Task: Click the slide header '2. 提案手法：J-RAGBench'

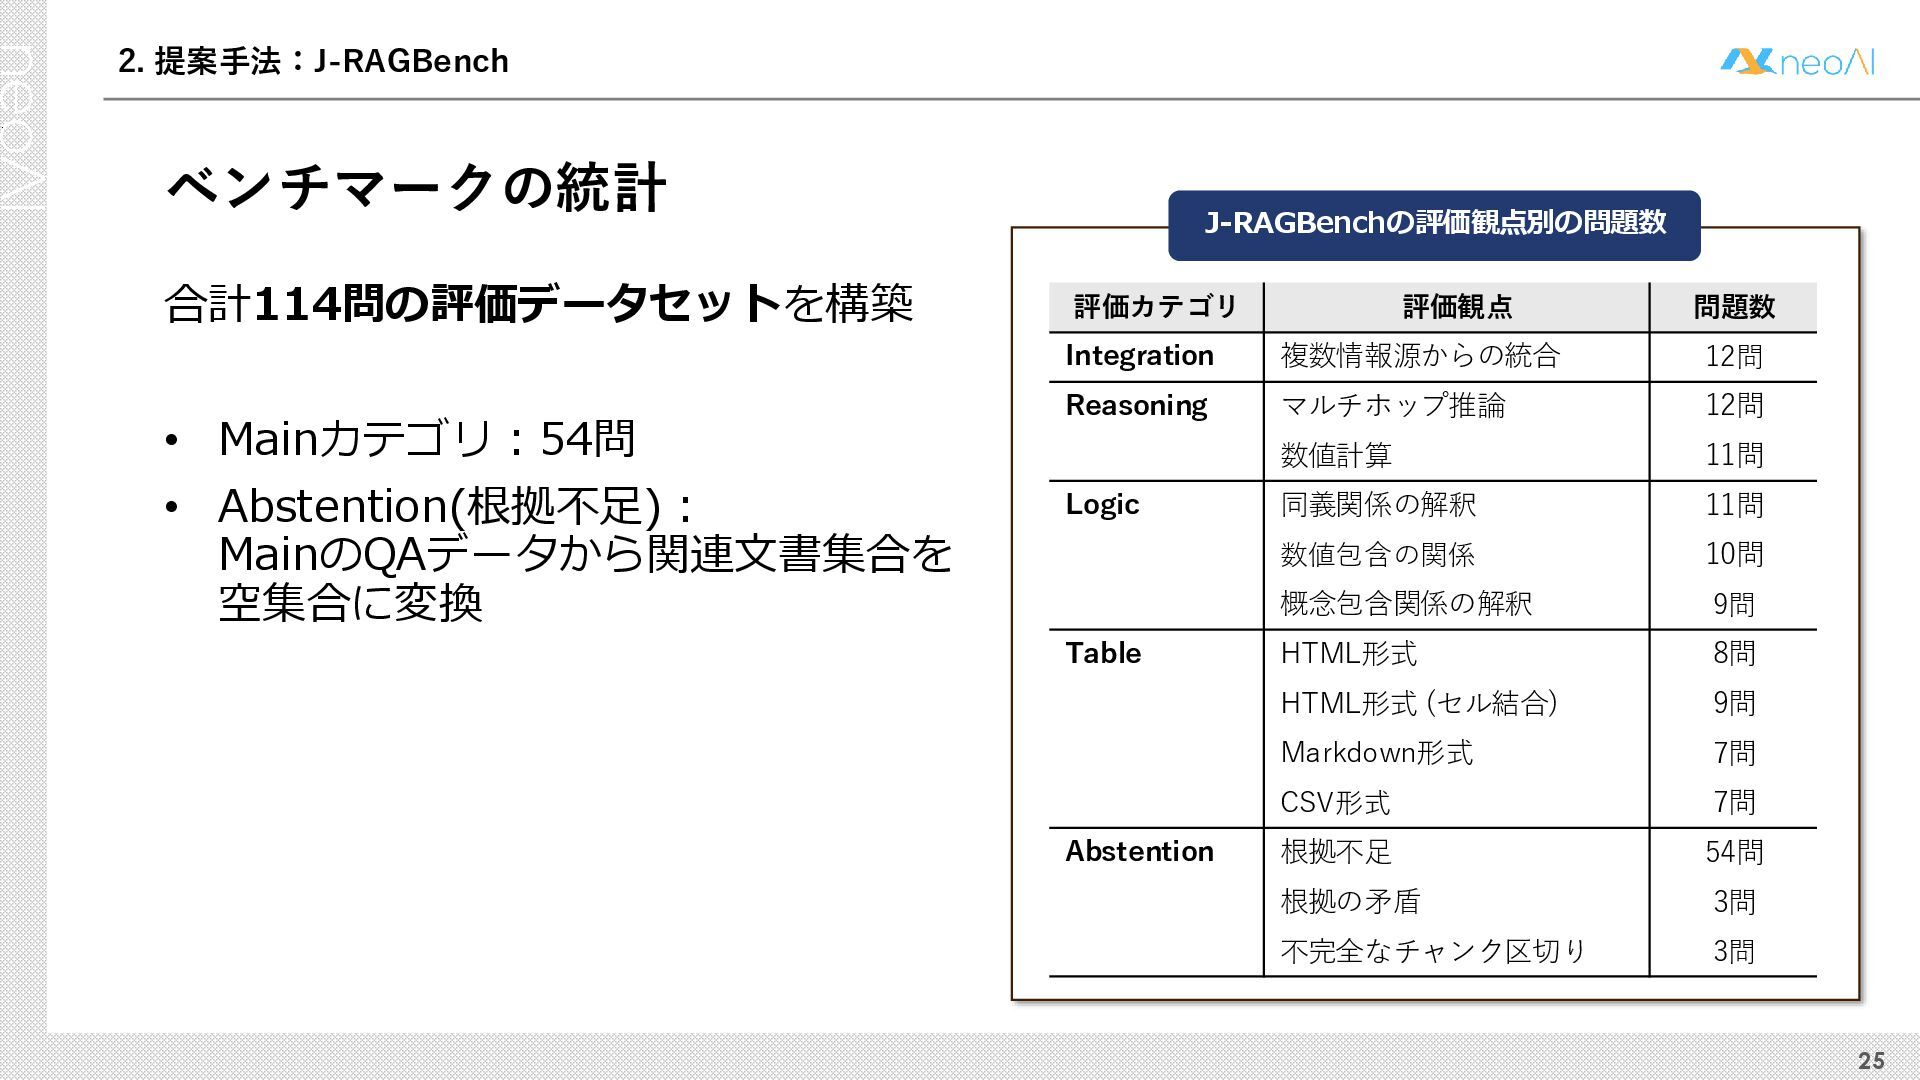Action: [313, 62]
